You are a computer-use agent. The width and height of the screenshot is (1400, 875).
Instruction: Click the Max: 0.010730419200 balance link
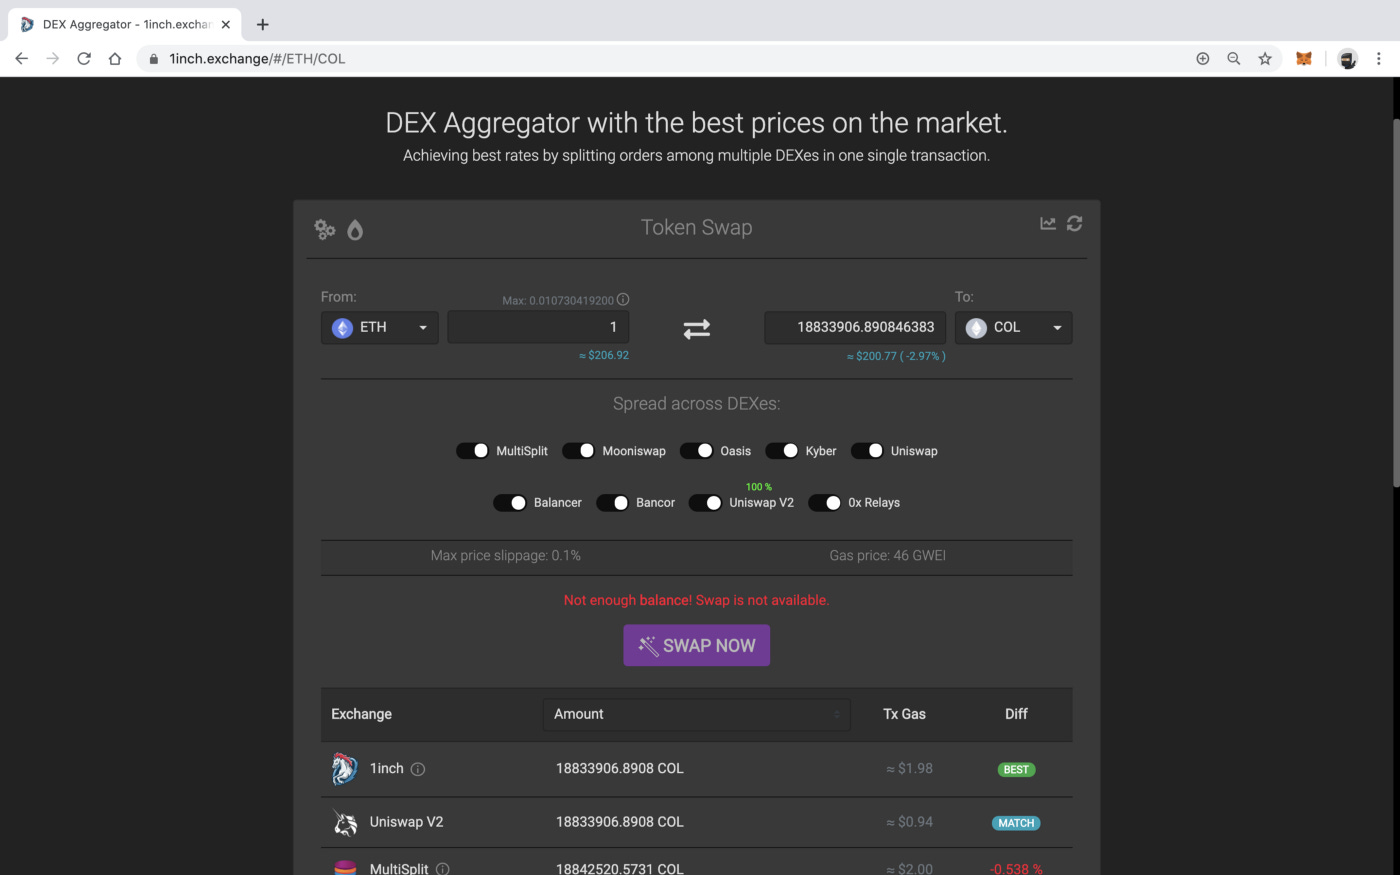coord(558,300)
